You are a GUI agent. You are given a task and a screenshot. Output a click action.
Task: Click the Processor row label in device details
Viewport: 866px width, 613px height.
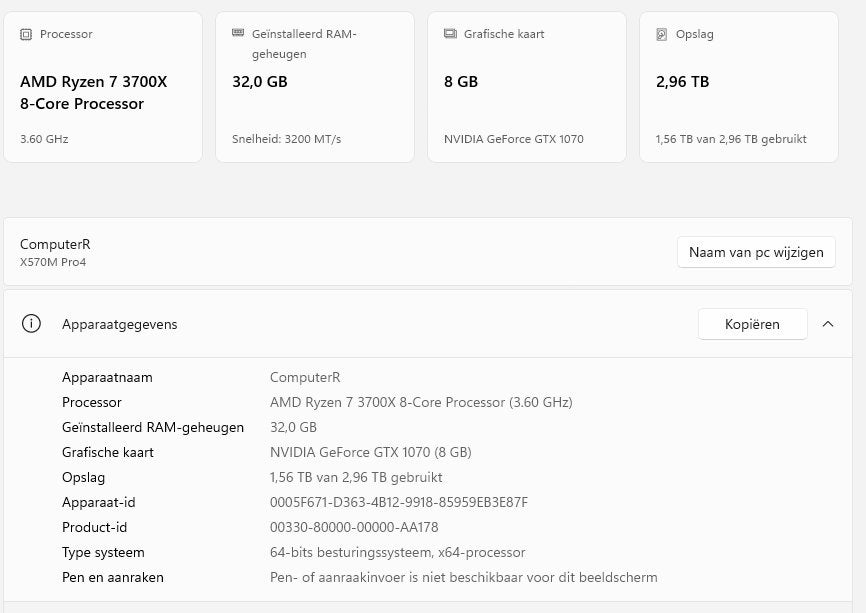point(92,403)
